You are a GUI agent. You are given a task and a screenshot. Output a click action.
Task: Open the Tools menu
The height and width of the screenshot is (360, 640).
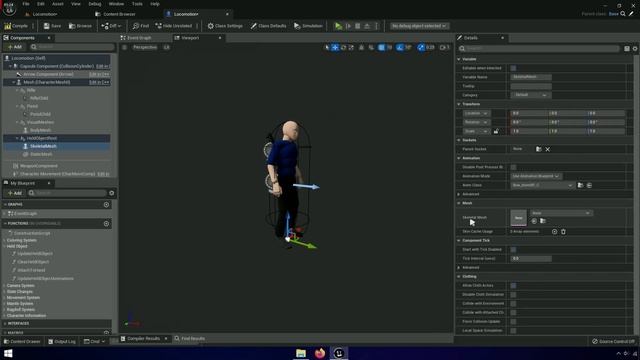pyautogui.click(x=137, y=4)
